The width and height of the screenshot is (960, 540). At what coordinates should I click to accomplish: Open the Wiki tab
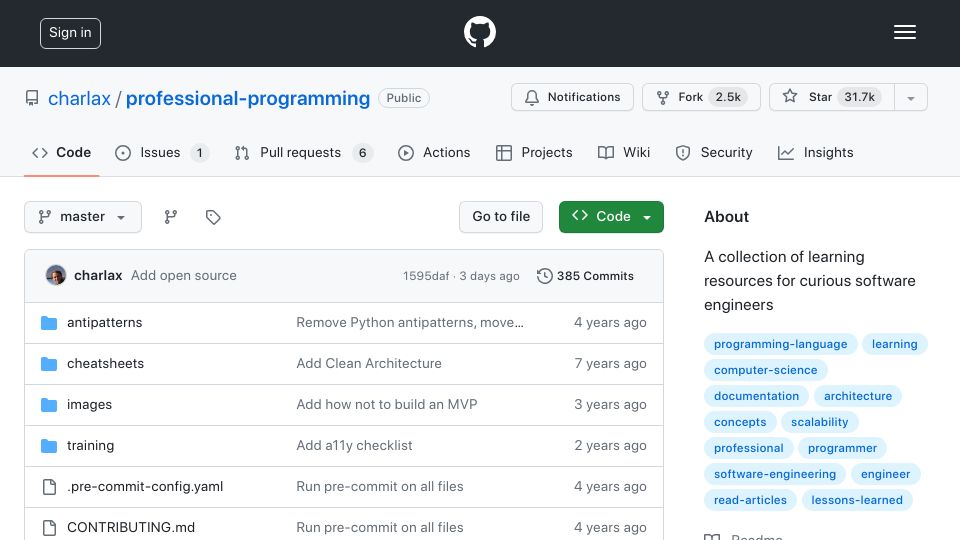[624, 152]
